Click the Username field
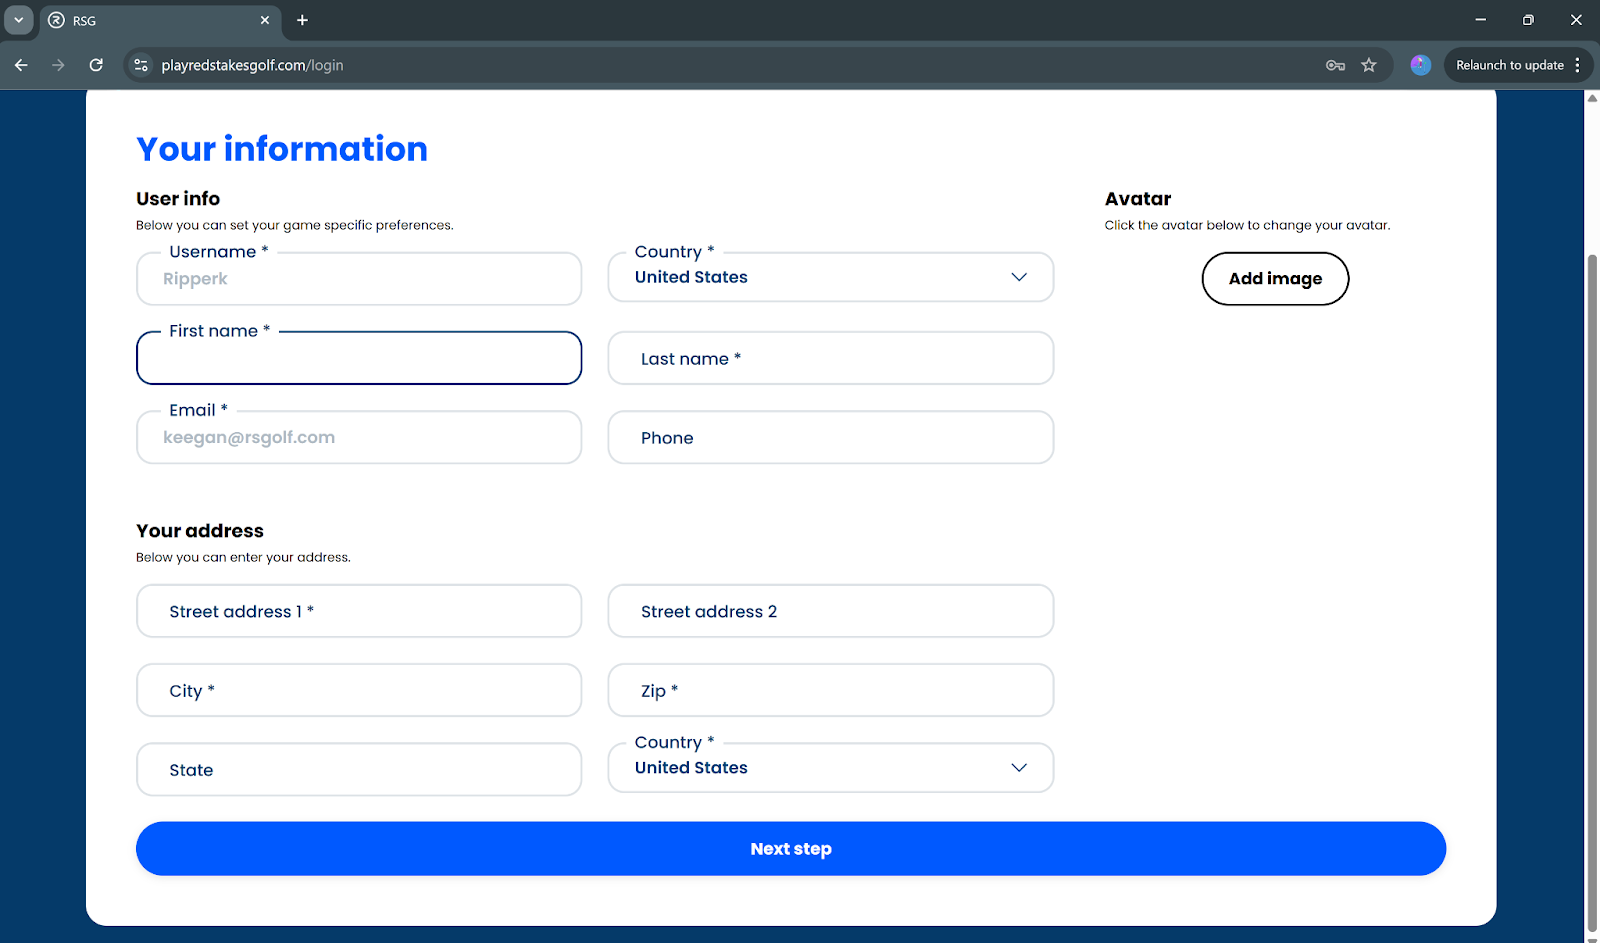 359,279
